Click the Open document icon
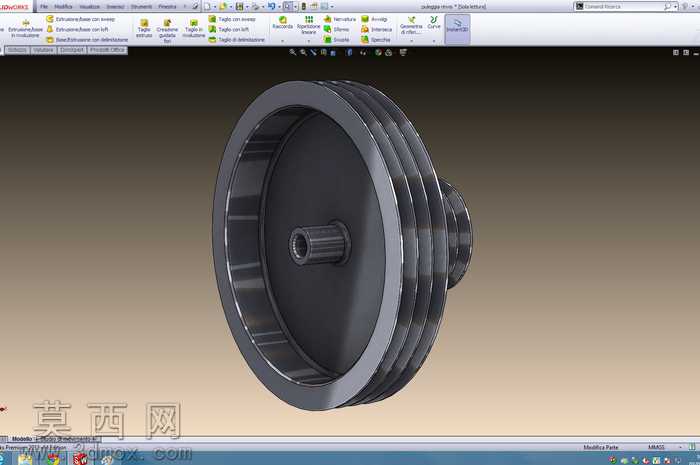This screenshot has height=465, width=700. click(x=223, y=7)
